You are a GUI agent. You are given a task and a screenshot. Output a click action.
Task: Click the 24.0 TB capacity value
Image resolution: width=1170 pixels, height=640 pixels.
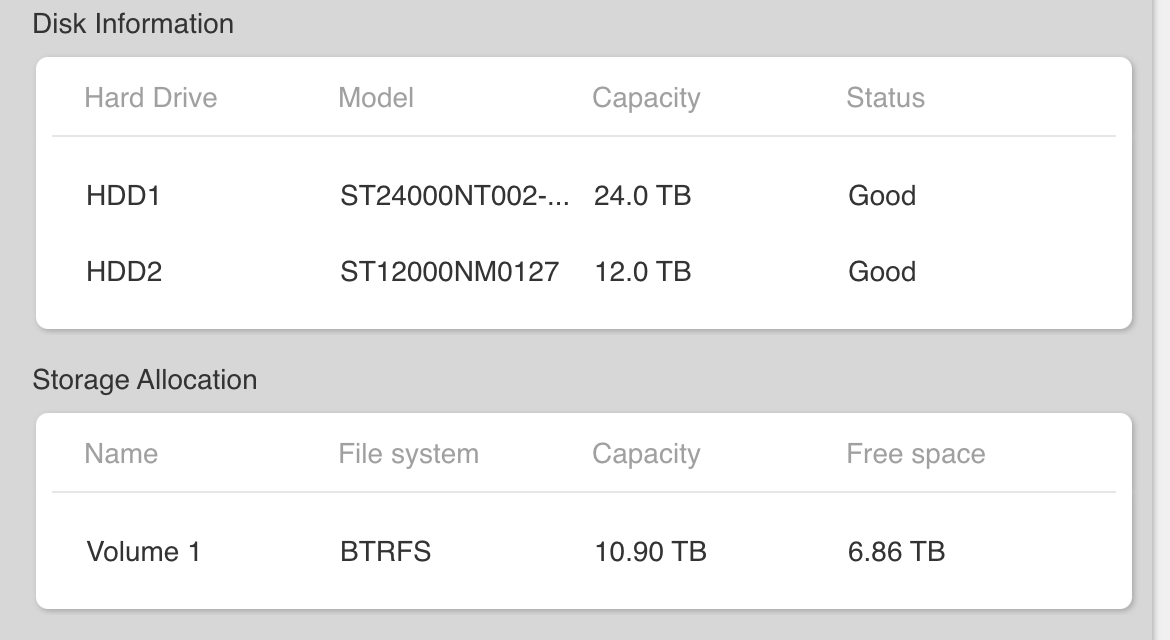pyautogui.click(x=642, y=195)
